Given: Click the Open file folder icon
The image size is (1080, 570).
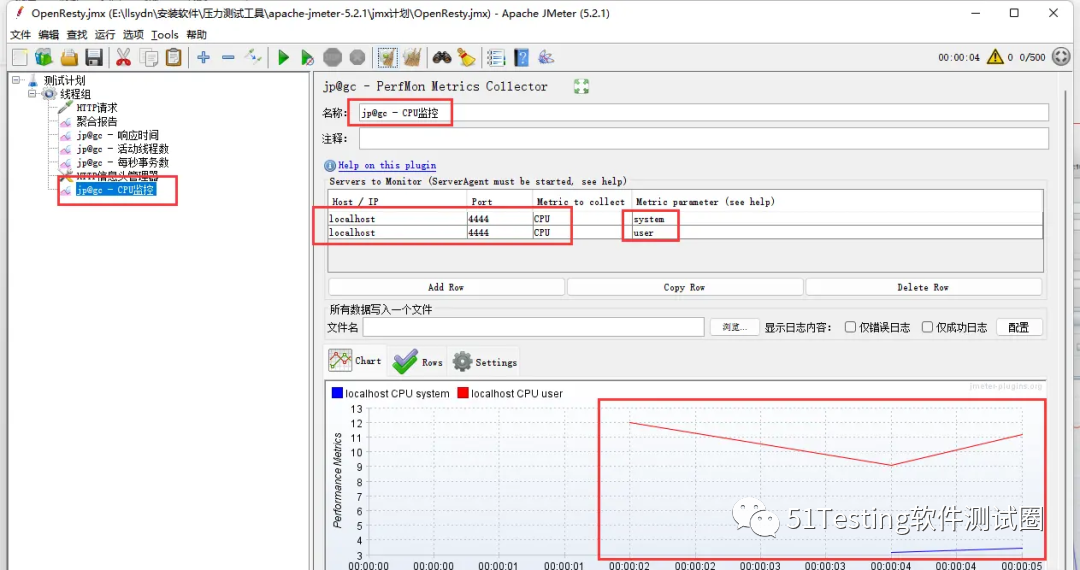Looking at the screenshot, I should click(x=69, y=58).
